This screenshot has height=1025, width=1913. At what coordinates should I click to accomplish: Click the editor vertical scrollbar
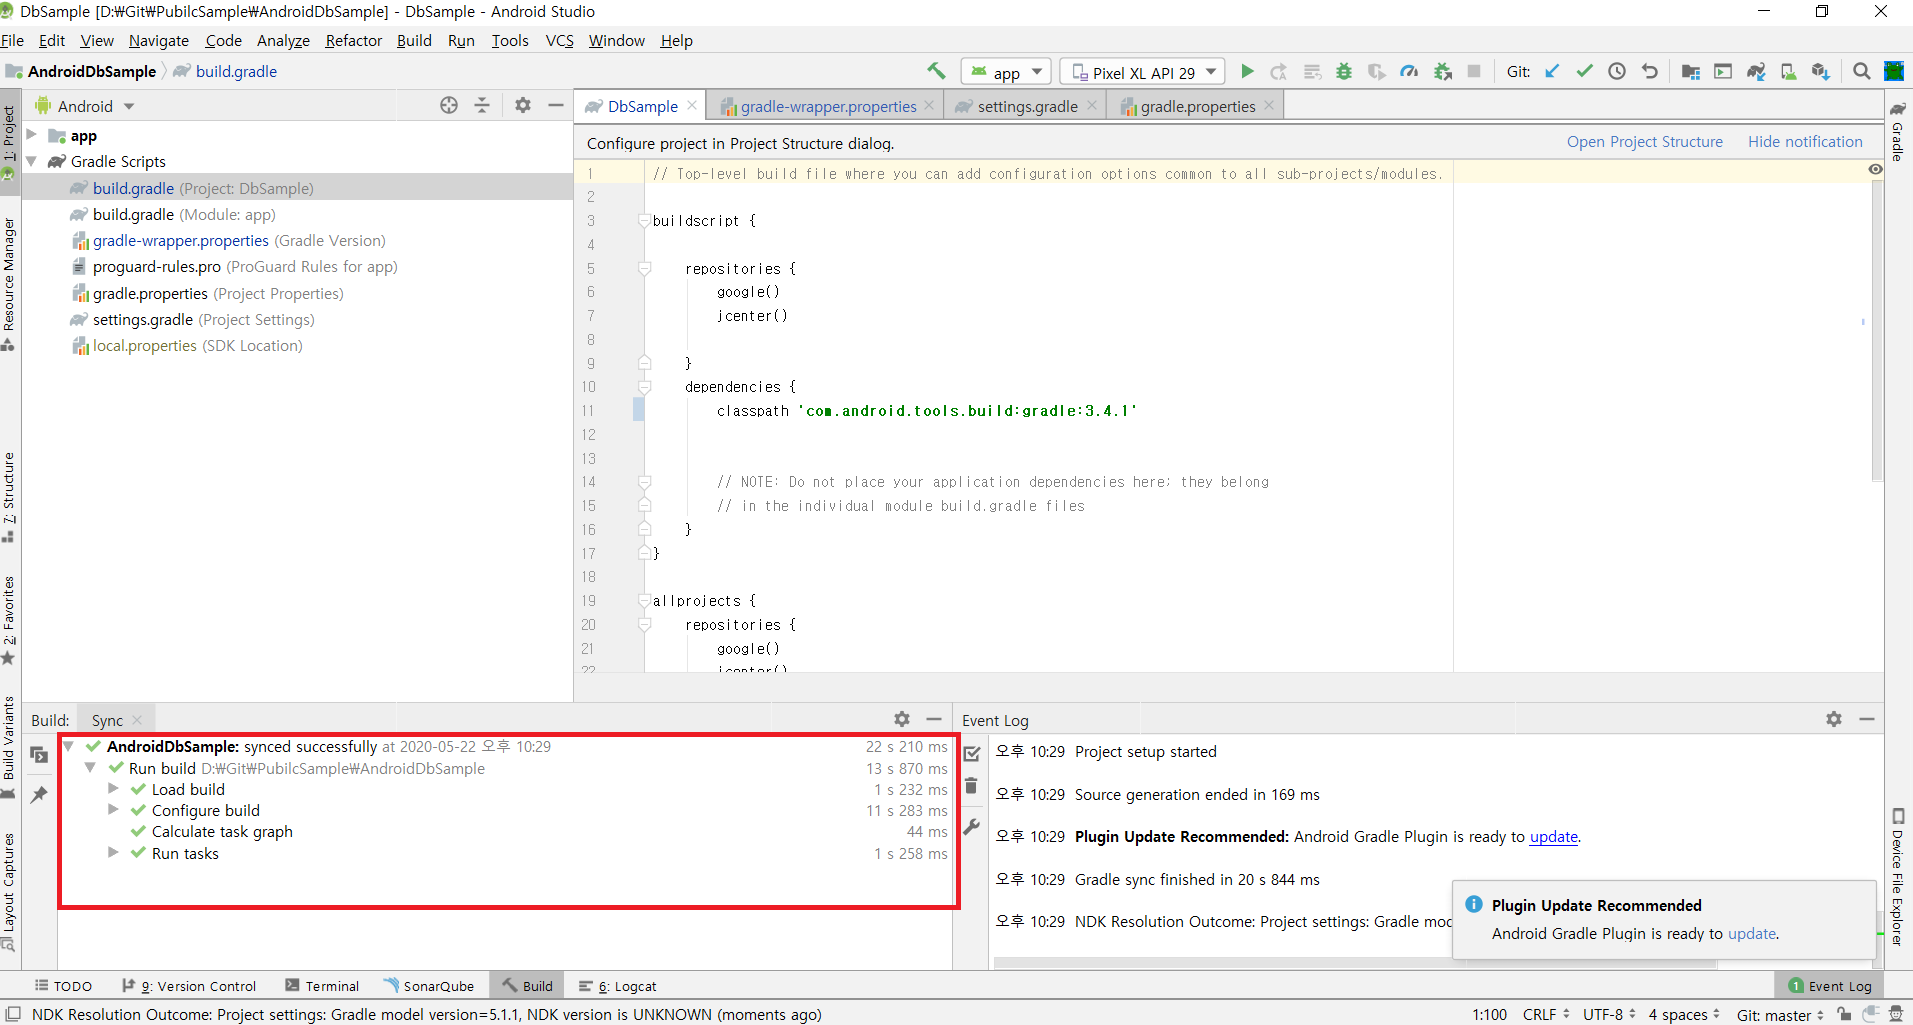pos(1877,330)
